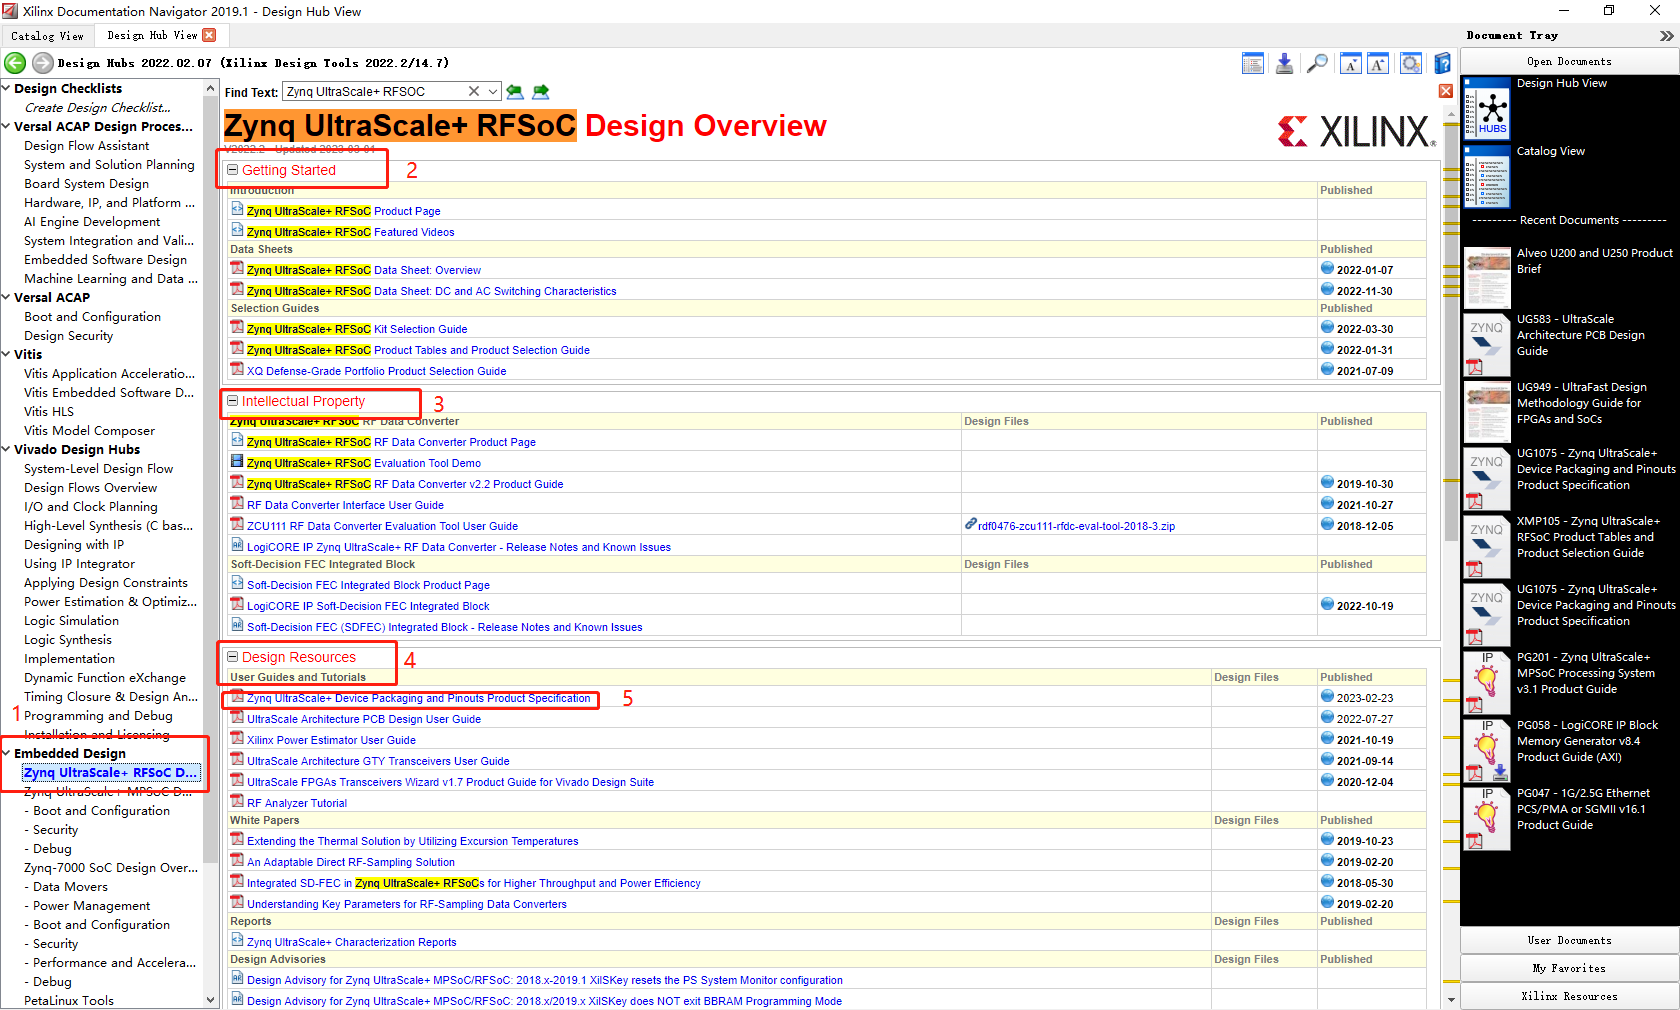Click globe icon next to 2022-01-07 date
The height and width of the screenshot is (1010, 1680).
click(1327, 269)
